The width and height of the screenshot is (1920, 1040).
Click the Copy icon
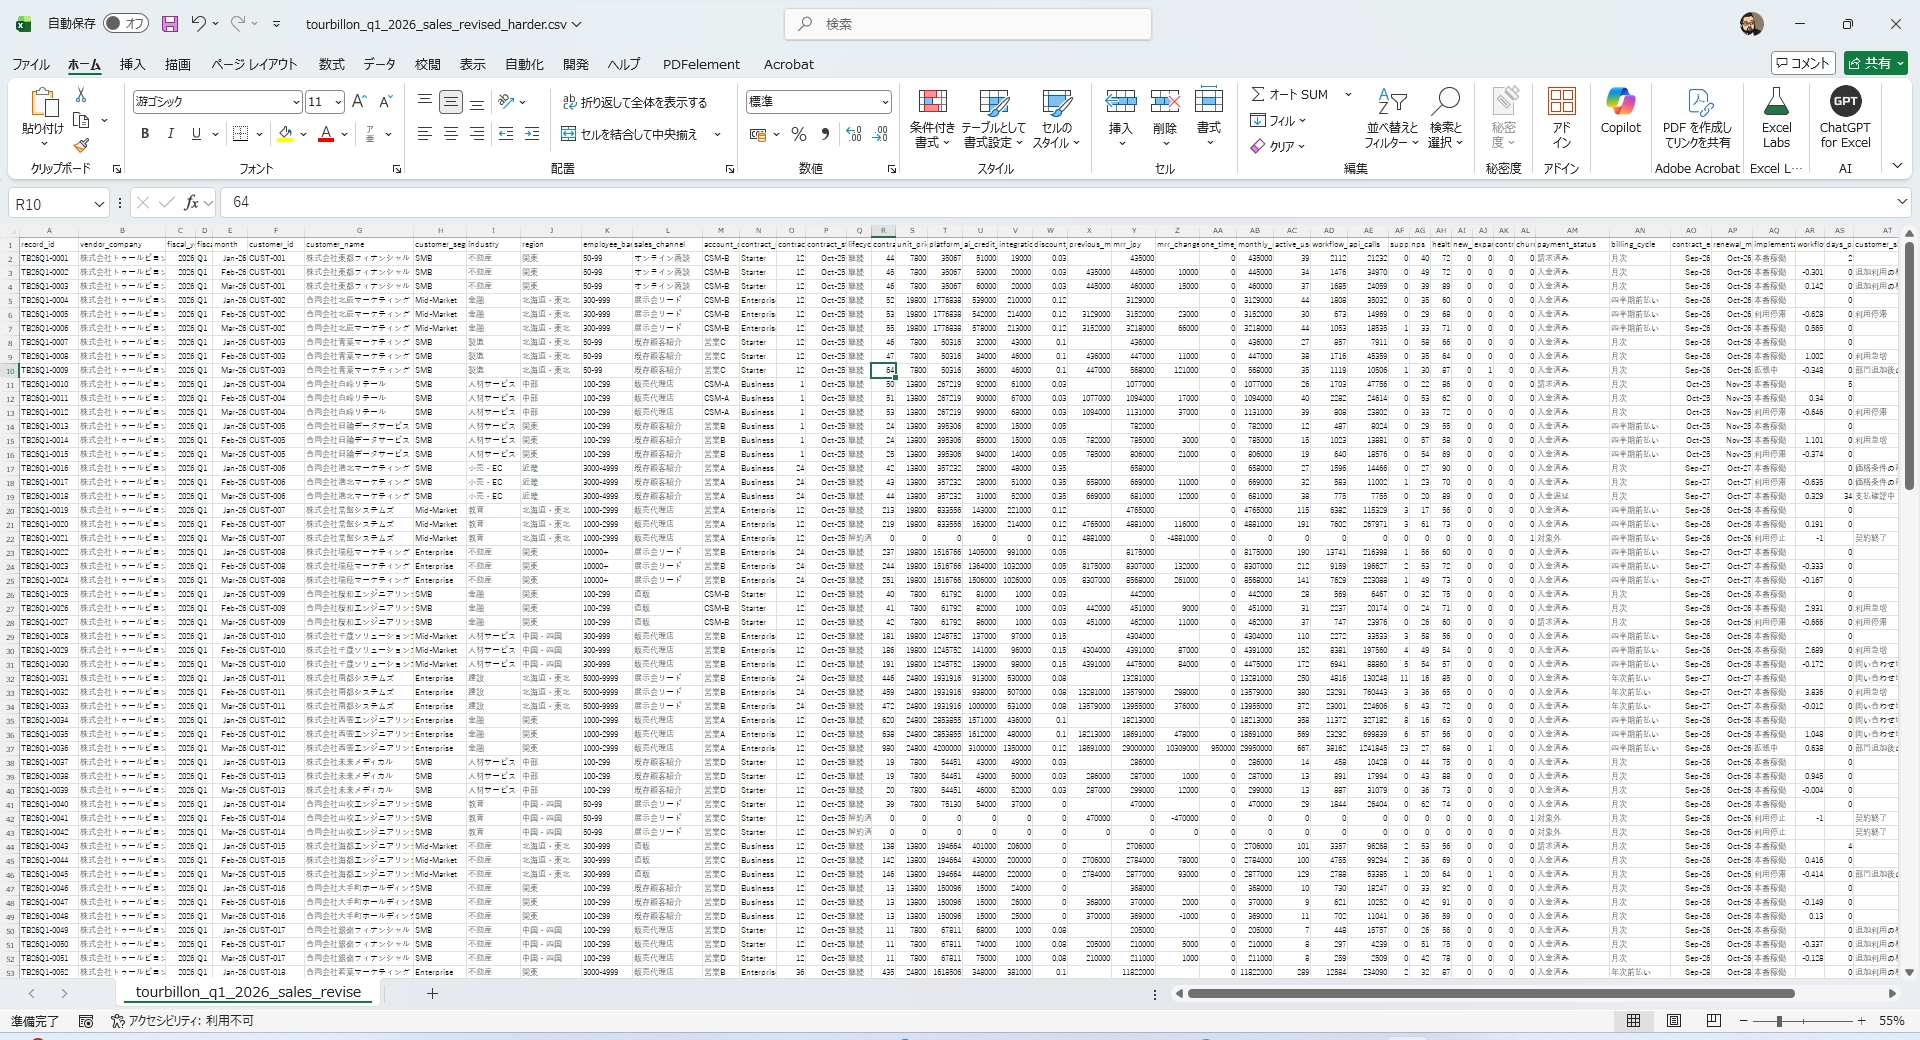tap(82, 121)
